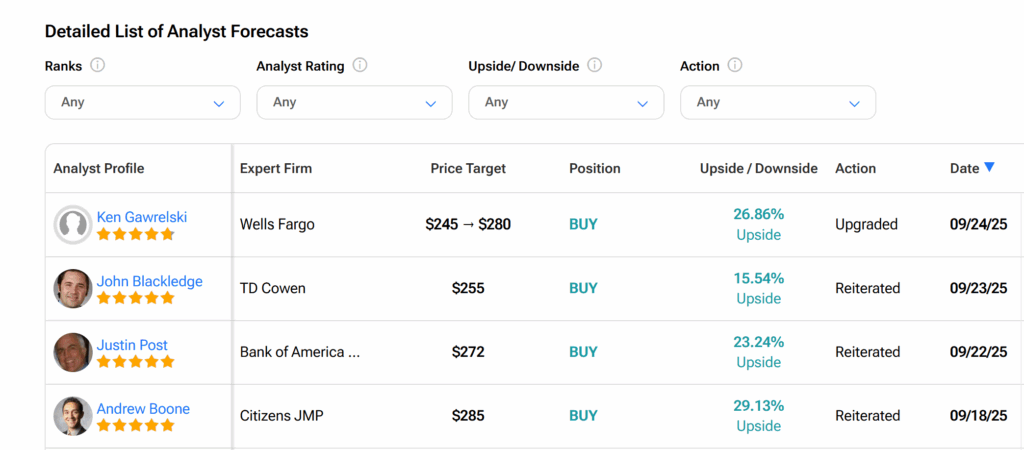Click Justin Post's profile photo

[73, 352]
